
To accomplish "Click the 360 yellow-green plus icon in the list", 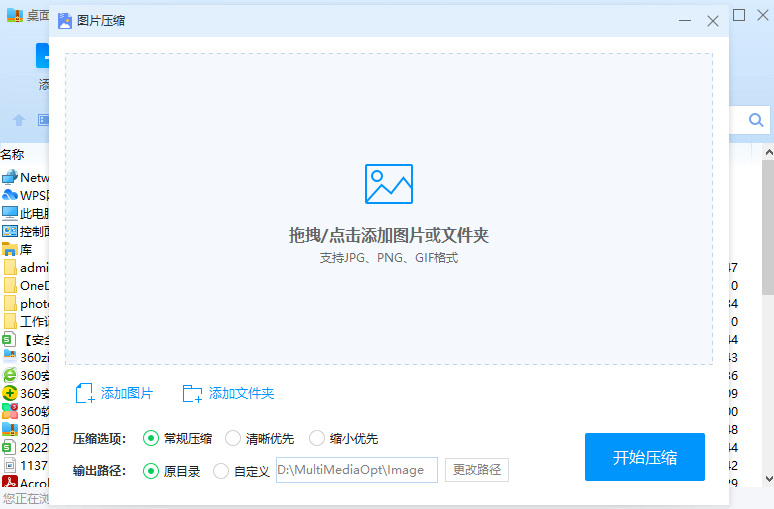I will click(x=10, y=393).
